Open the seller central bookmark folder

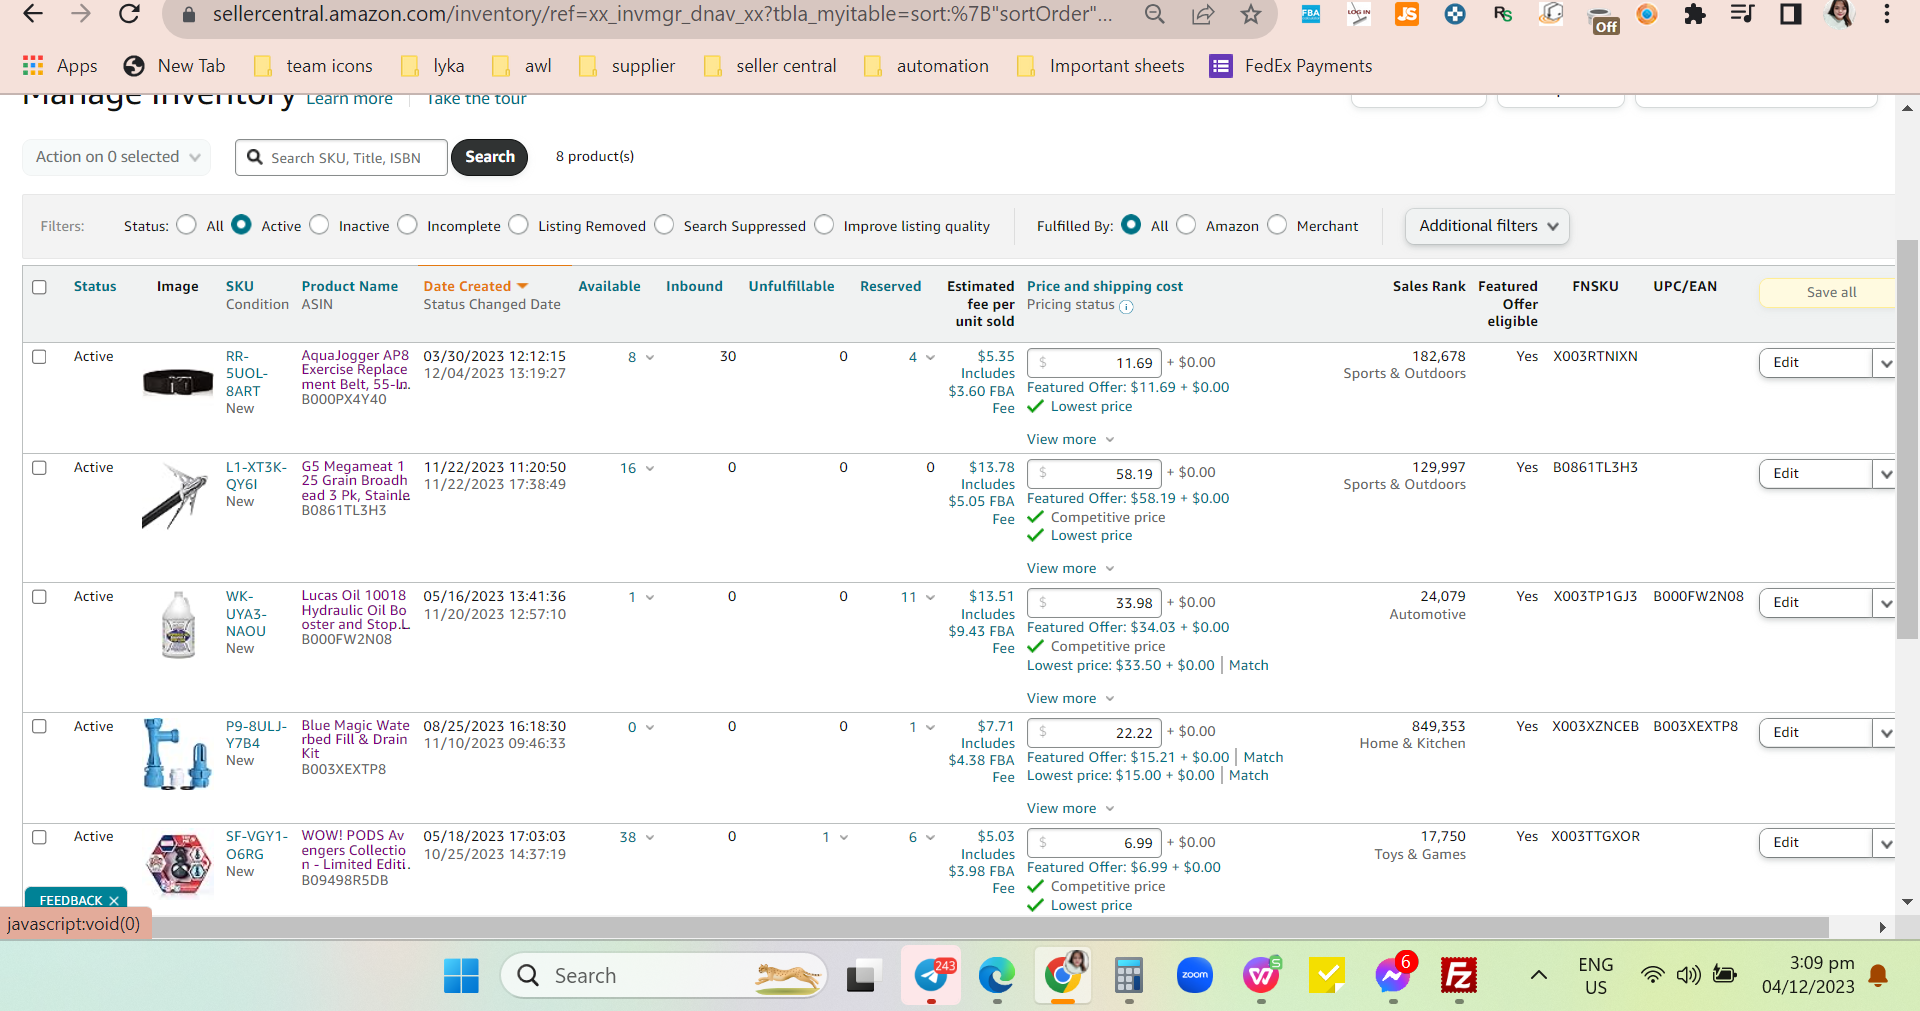(770, 66)
